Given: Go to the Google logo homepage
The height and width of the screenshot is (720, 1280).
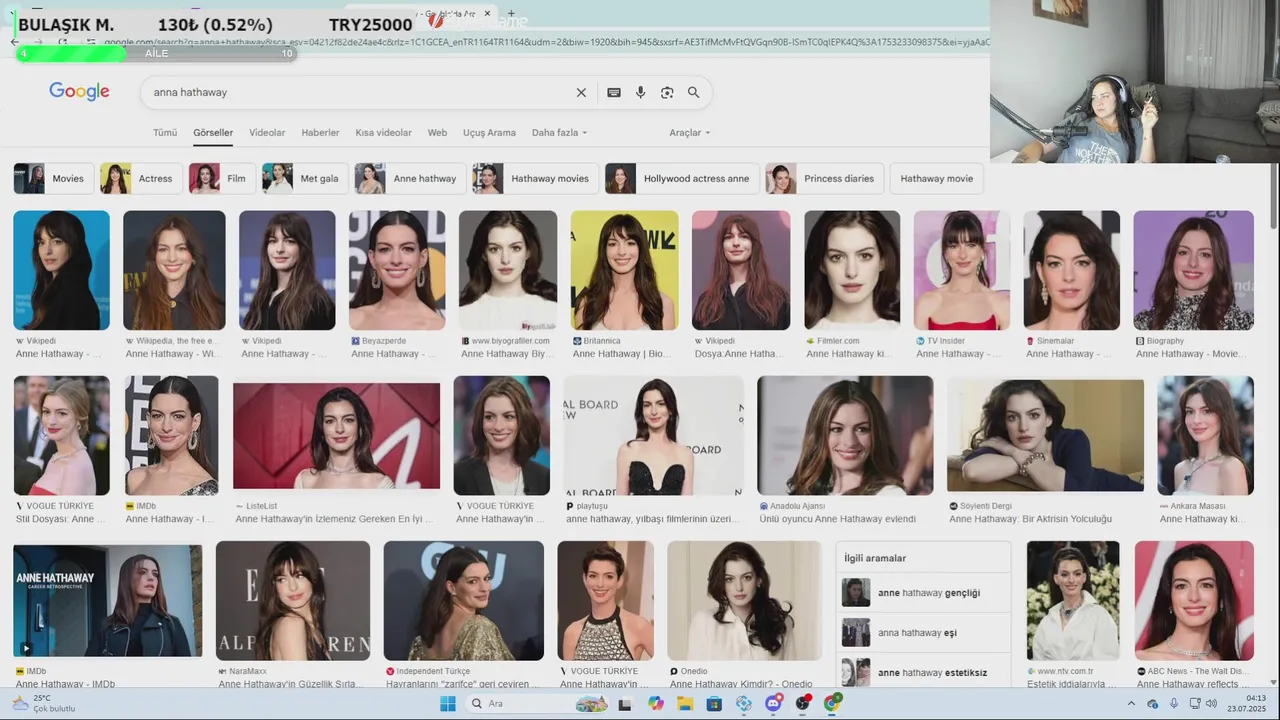Looking at the screenshot, I should coord(79,92).
